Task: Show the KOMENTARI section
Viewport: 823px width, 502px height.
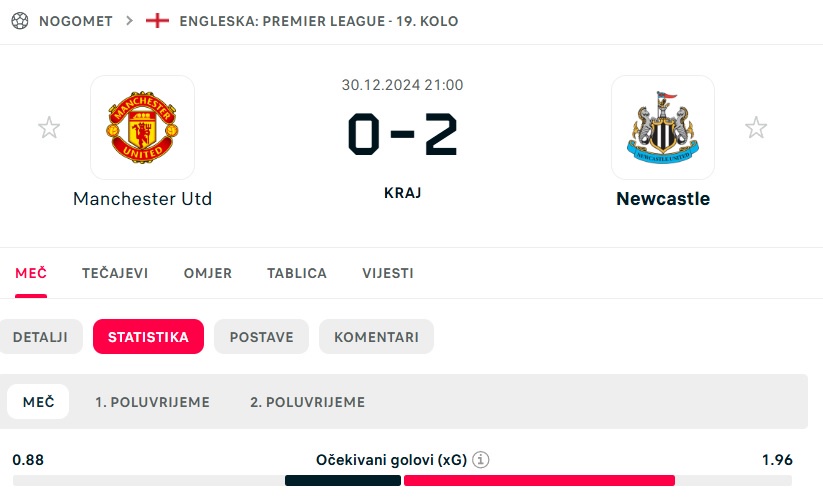Action: 376,337
